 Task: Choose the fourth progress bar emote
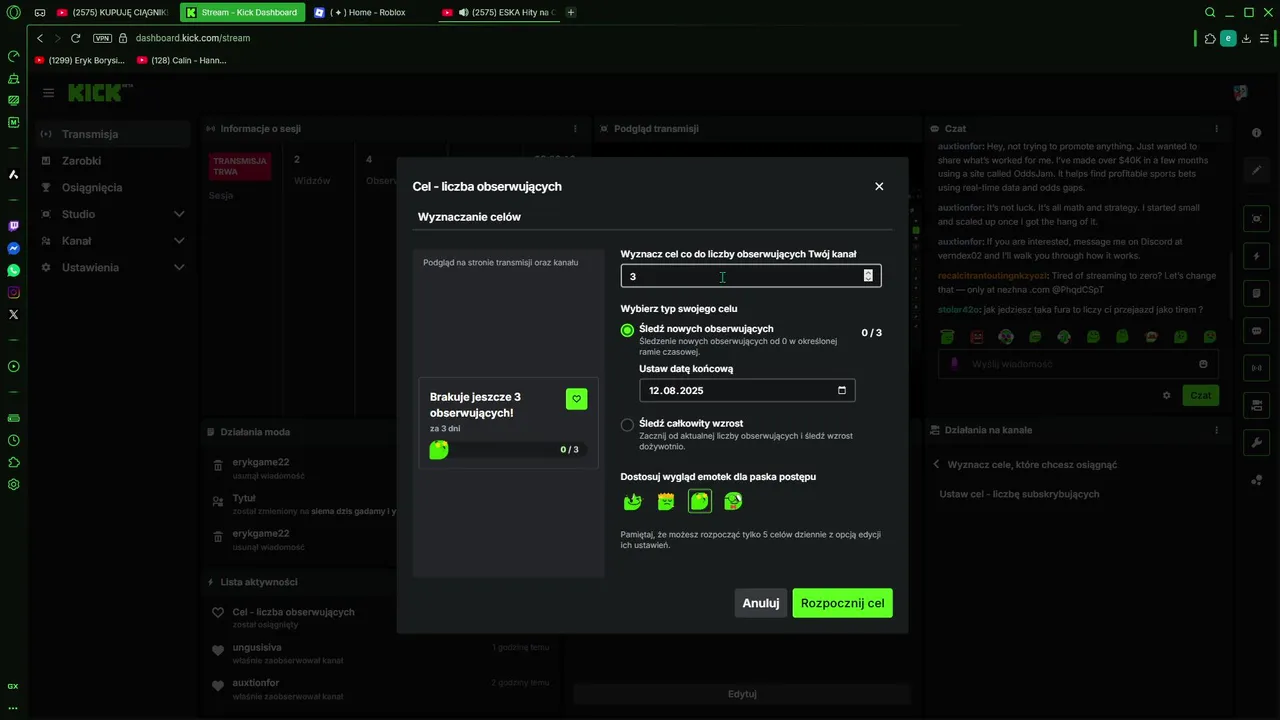pyautogui.click(x=733, y=501)
